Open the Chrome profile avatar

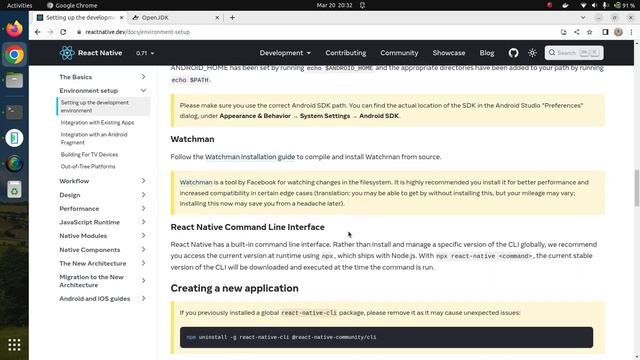click(x=618, y=32)
